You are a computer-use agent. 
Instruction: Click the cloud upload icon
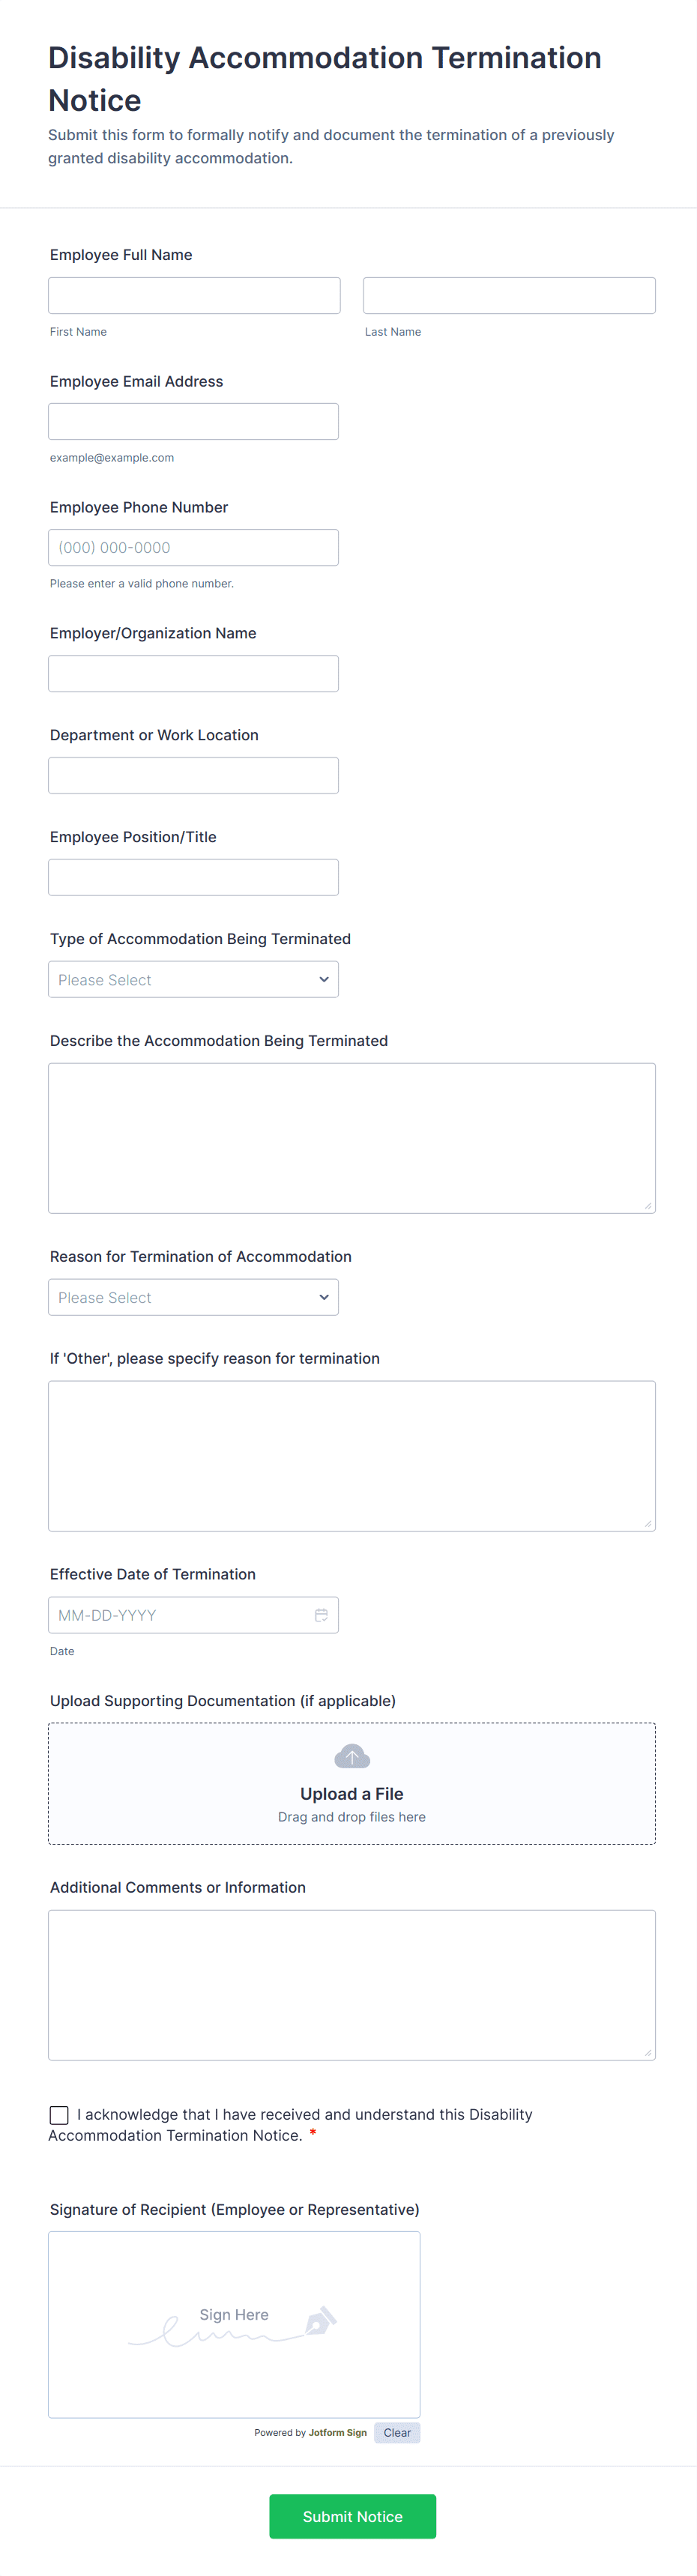pyautogui.click(x=352, y=1757)
